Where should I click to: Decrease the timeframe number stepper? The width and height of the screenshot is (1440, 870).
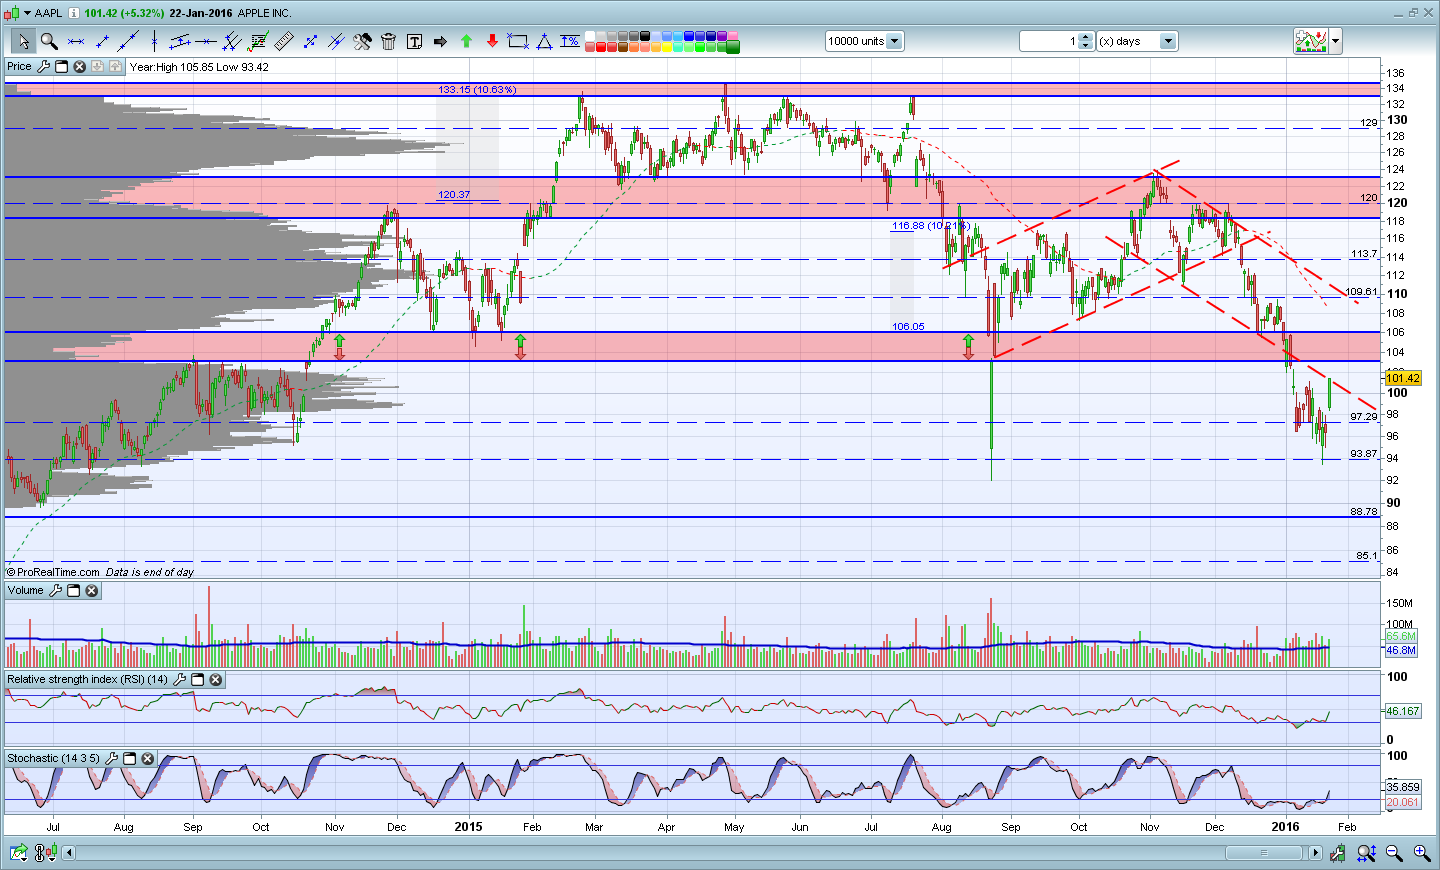pos(1086,46)
